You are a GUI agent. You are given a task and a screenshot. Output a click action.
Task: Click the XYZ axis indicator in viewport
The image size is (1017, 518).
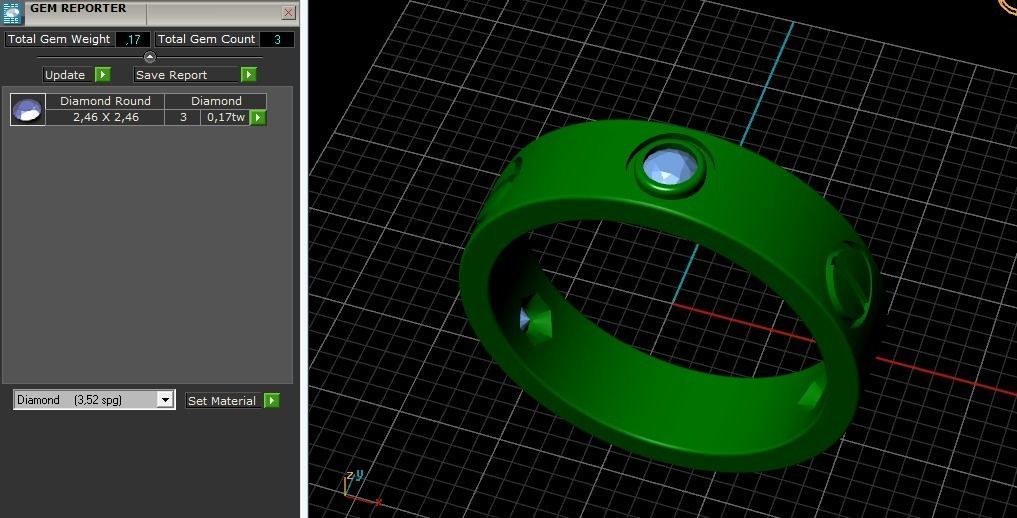tap(360, 488)
